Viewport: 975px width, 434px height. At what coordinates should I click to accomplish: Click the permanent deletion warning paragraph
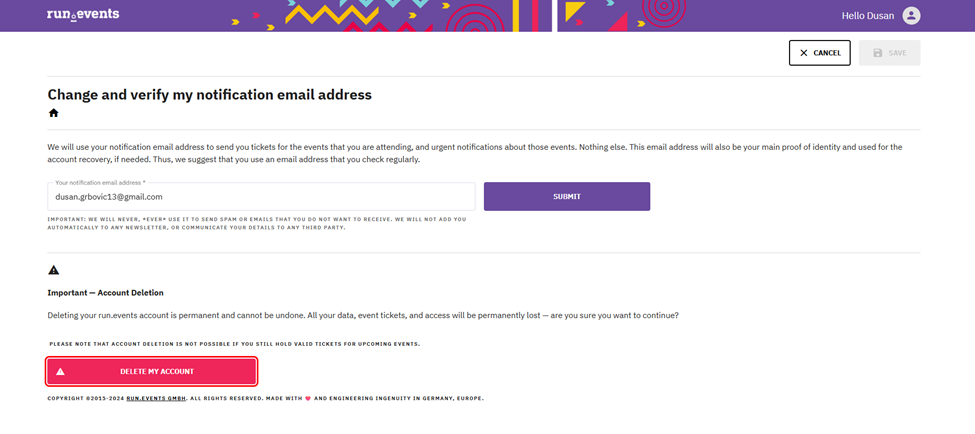pos(362,315)
